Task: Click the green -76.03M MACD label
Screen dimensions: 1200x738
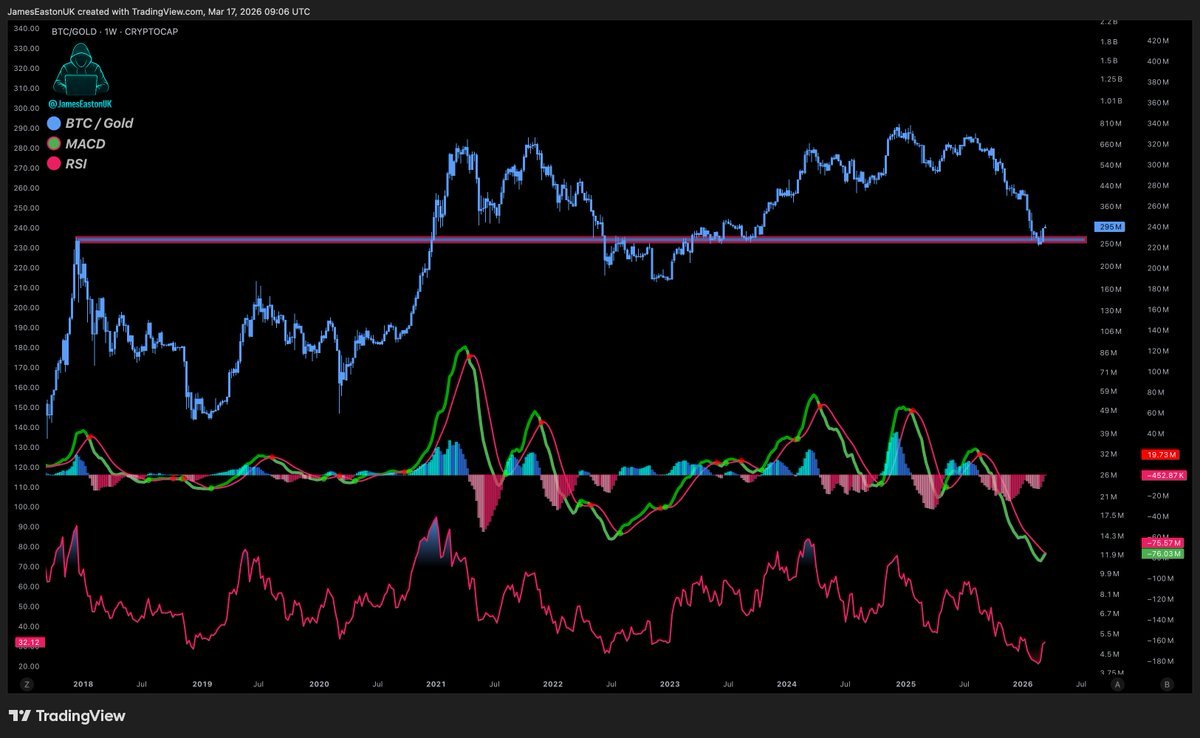Action: click(x=1162, y=553)
